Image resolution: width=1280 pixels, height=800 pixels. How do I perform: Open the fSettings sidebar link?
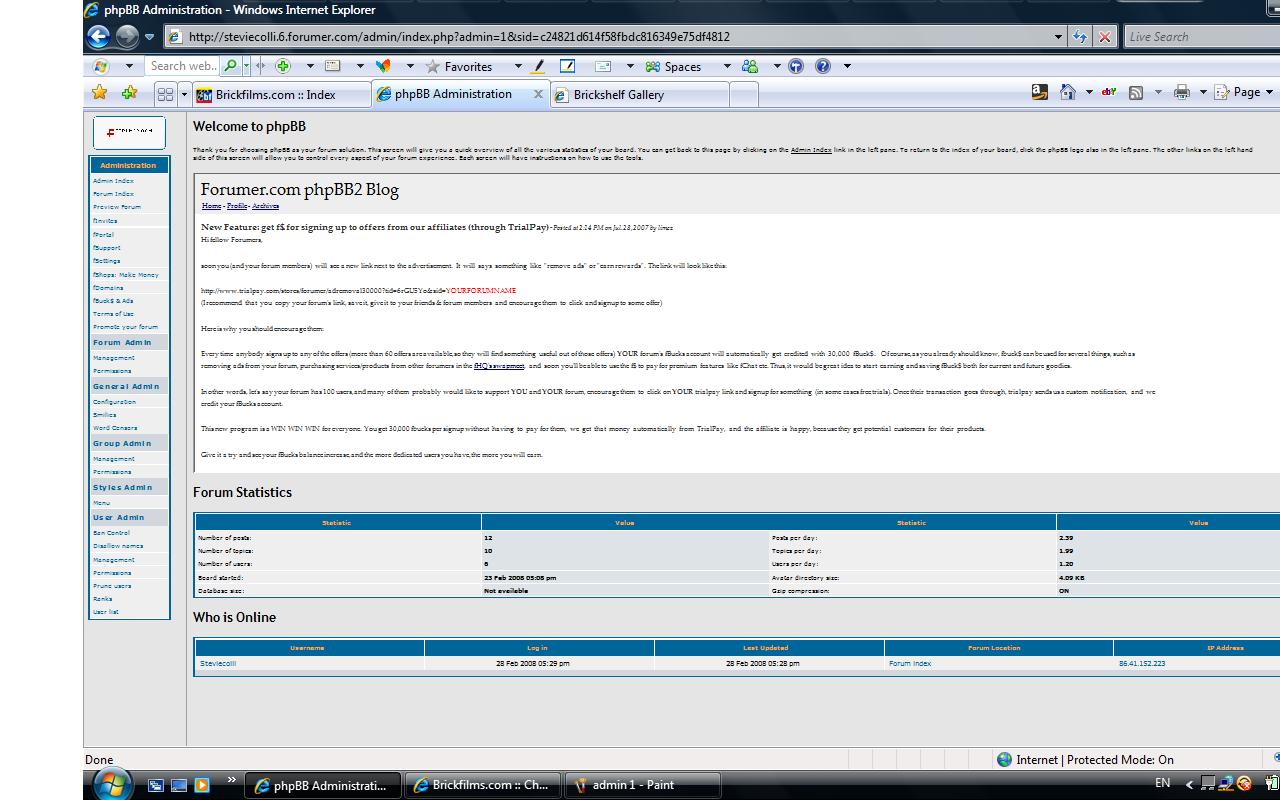106,261
